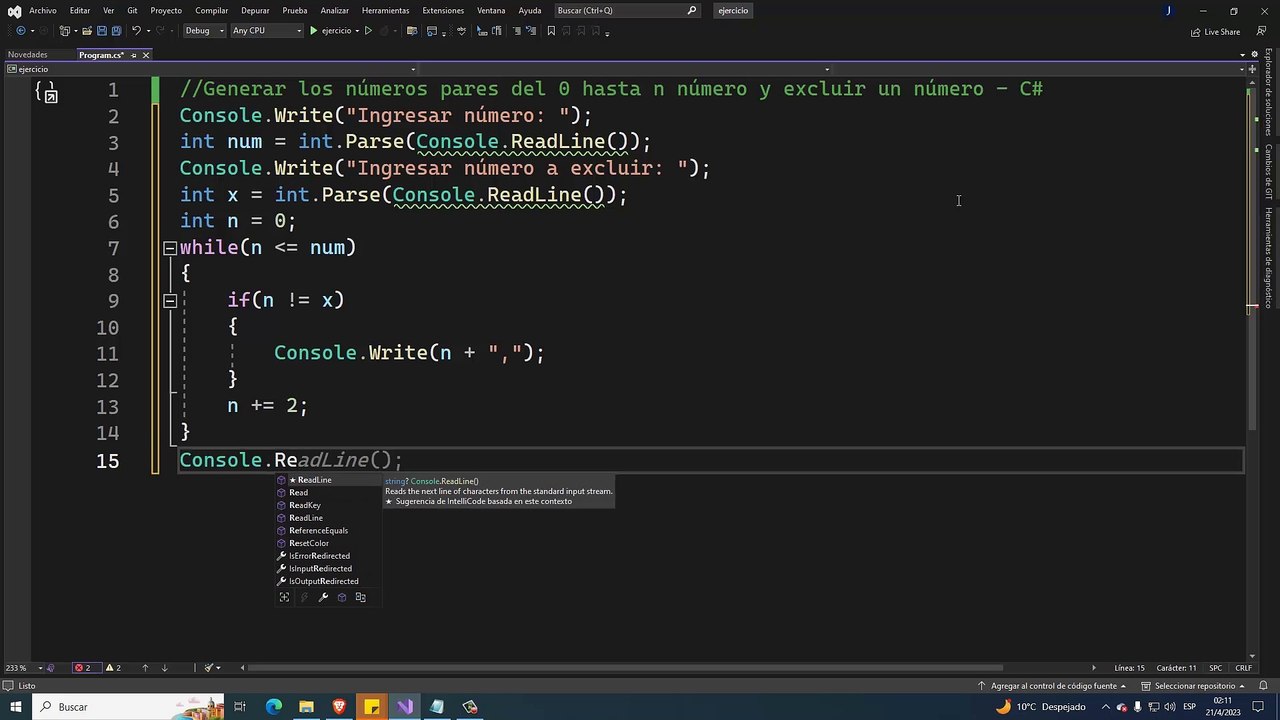The height and width of the screenshot is (720, 1280).
Task: Collapse the if block outline
Action: coord(170,300)
